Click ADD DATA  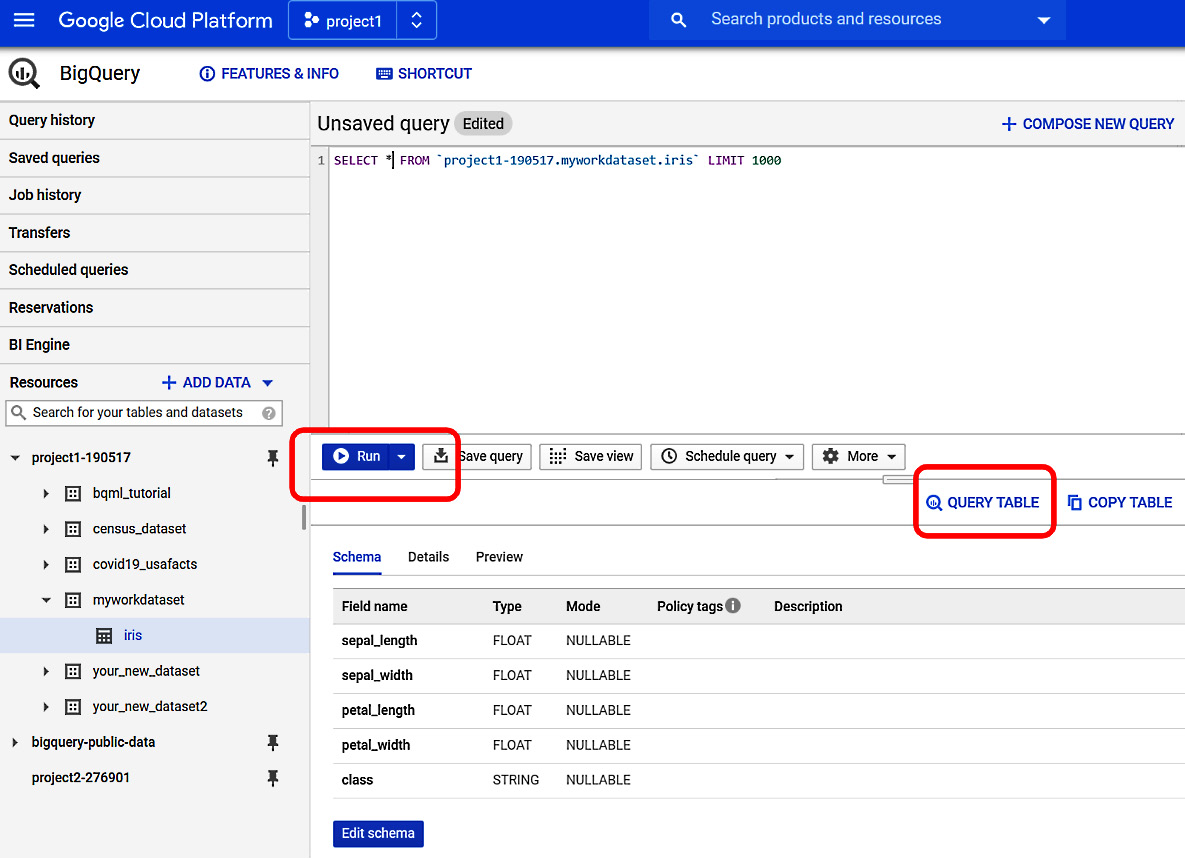(206, 383)
